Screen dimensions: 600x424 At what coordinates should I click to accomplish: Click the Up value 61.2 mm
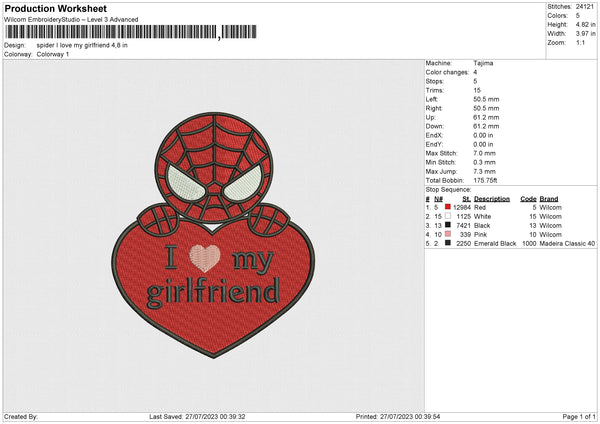point(486,117)
